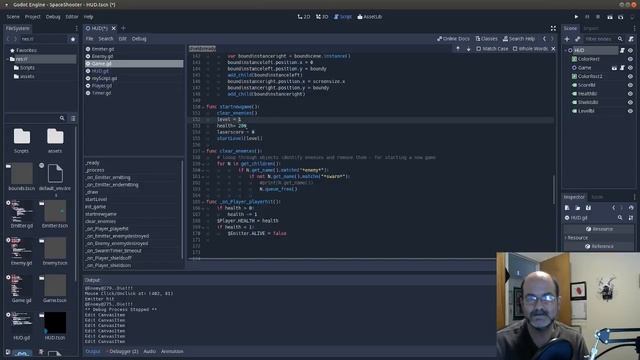The image size is (640, 360).
Task: Open the top Debug menu
Action: [x=53, y=17]
